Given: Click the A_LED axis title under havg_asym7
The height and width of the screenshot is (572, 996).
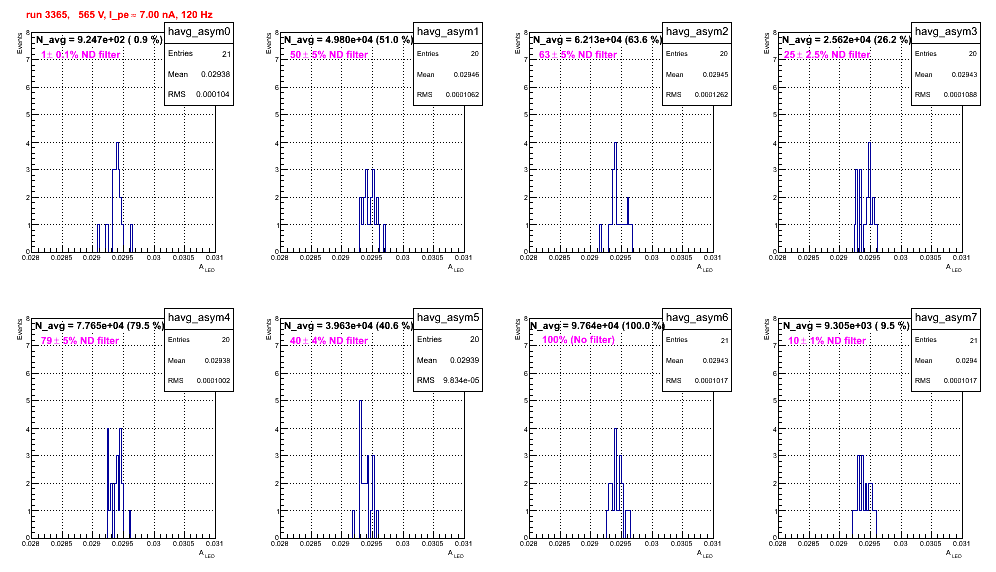Looking at the screenshot, I should click(x=954, y=554).
